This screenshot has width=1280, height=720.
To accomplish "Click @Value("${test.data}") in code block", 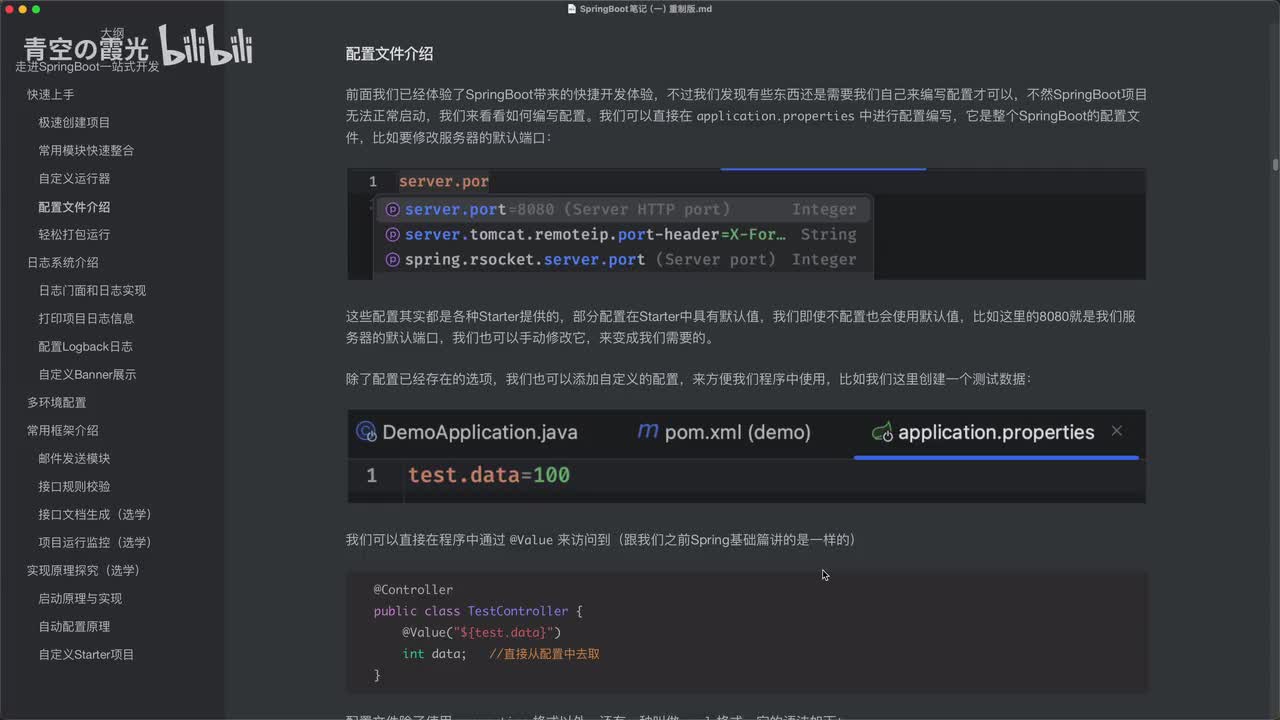I will pos(482,633).
